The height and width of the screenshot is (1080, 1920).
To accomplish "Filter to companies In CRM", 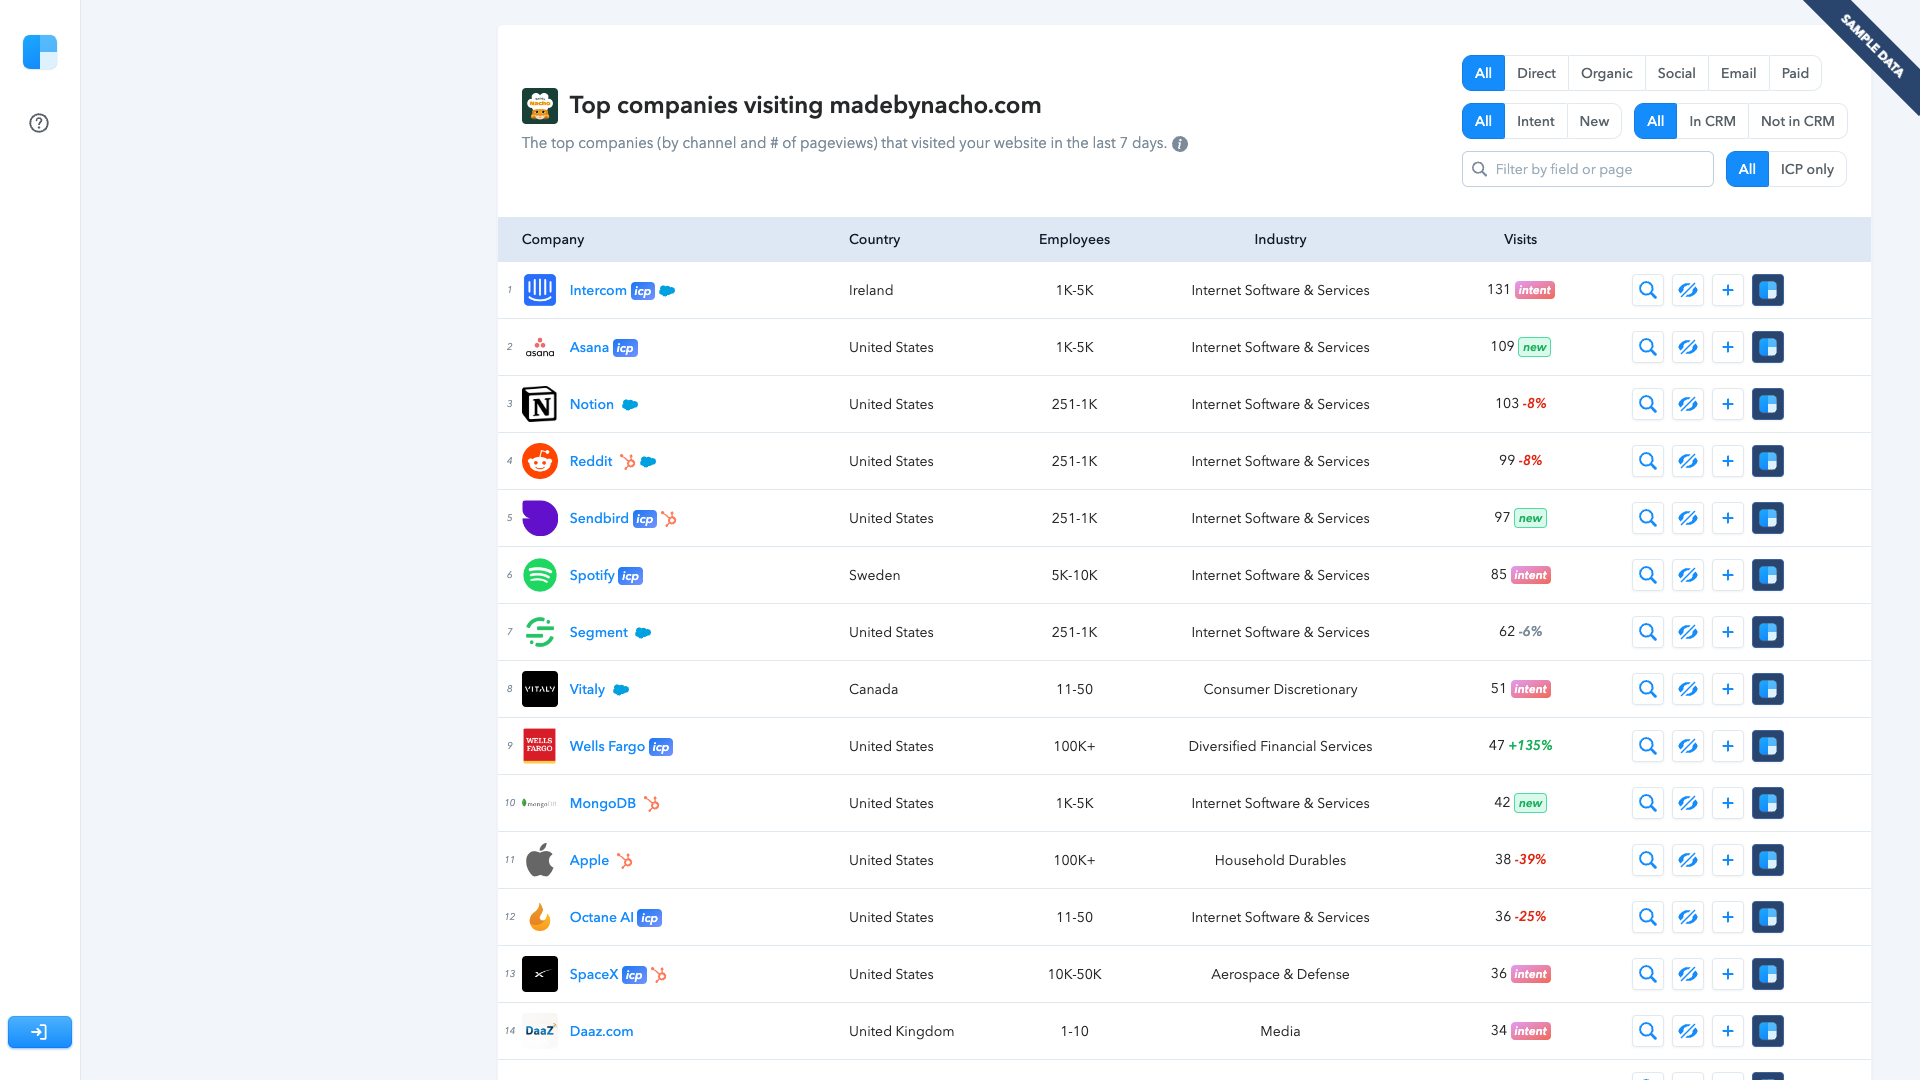I will 1712,121.
